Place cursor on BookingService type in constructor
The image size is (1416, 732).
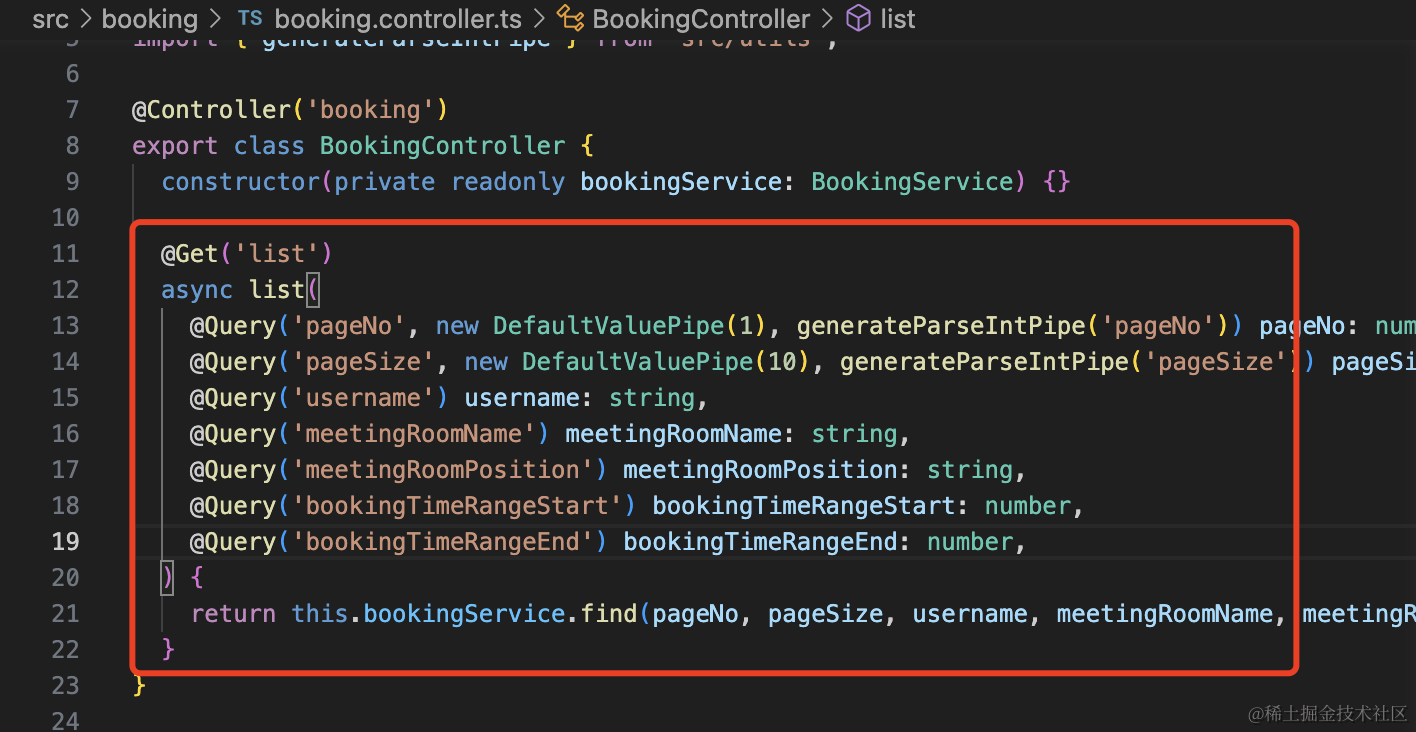tap(912, 181)
